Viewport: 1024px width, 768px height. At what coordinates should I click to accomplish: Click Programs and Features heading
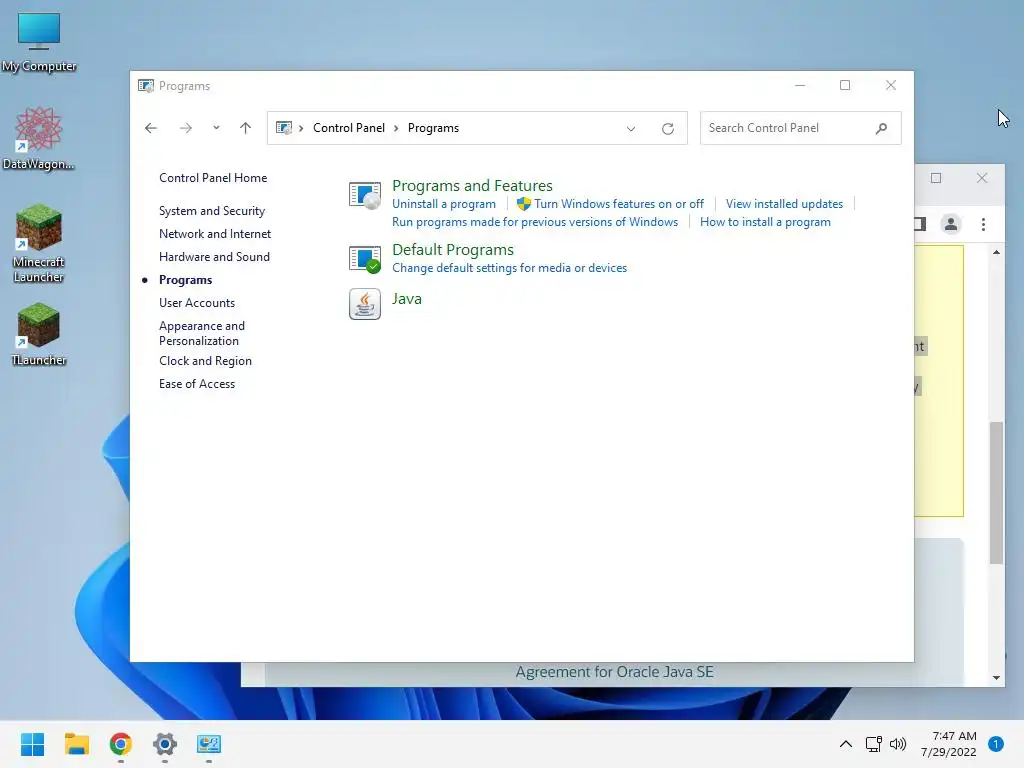coord(472,185)
